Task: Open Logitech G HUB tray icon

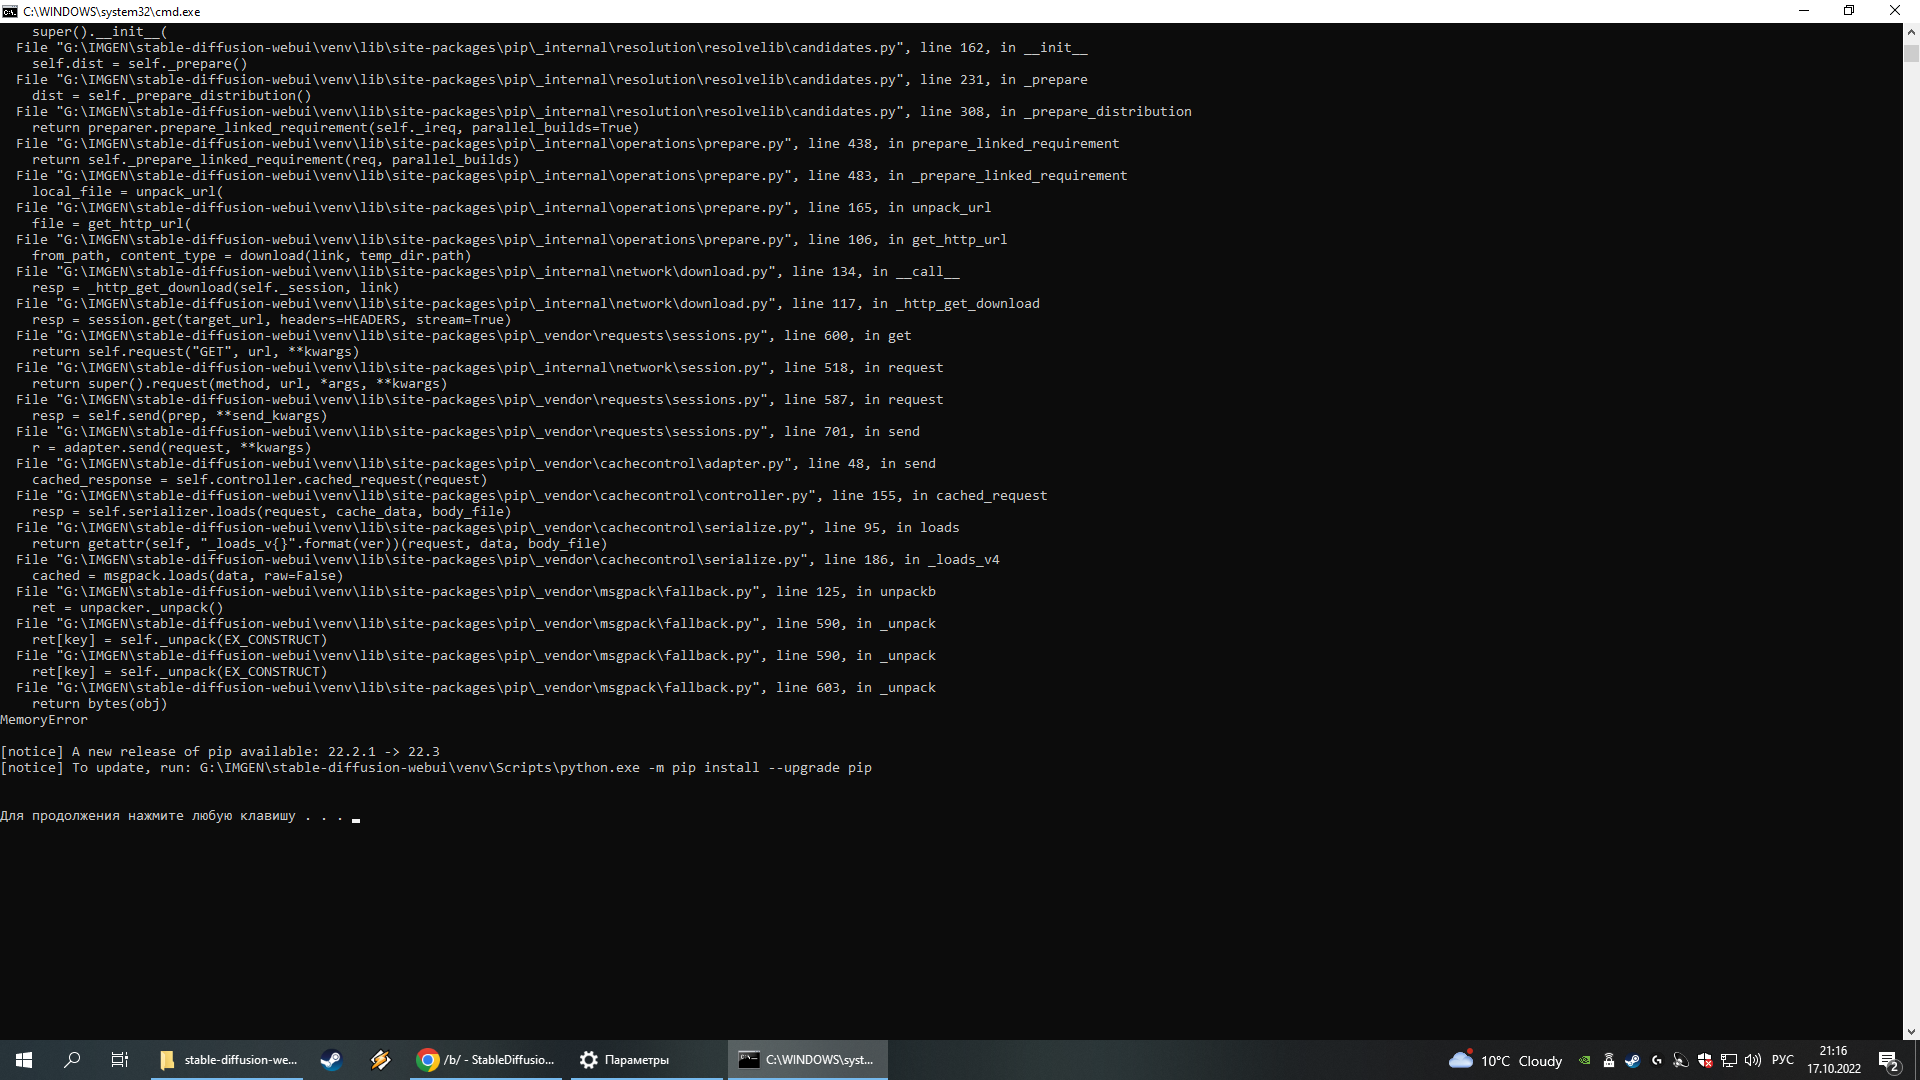Action: pyautogui.click(x=1657, y=1060)
